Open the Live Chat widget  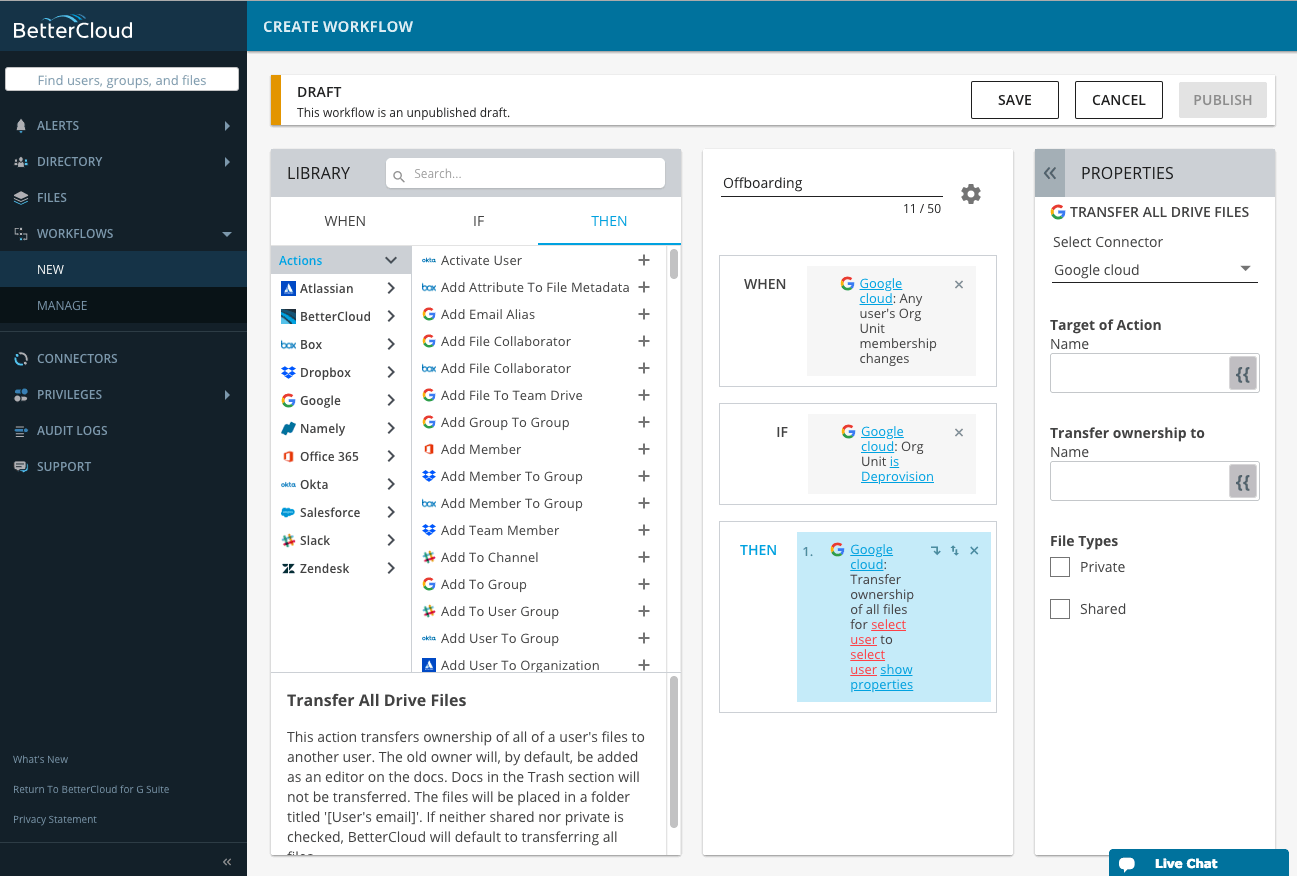point(1199,863)
